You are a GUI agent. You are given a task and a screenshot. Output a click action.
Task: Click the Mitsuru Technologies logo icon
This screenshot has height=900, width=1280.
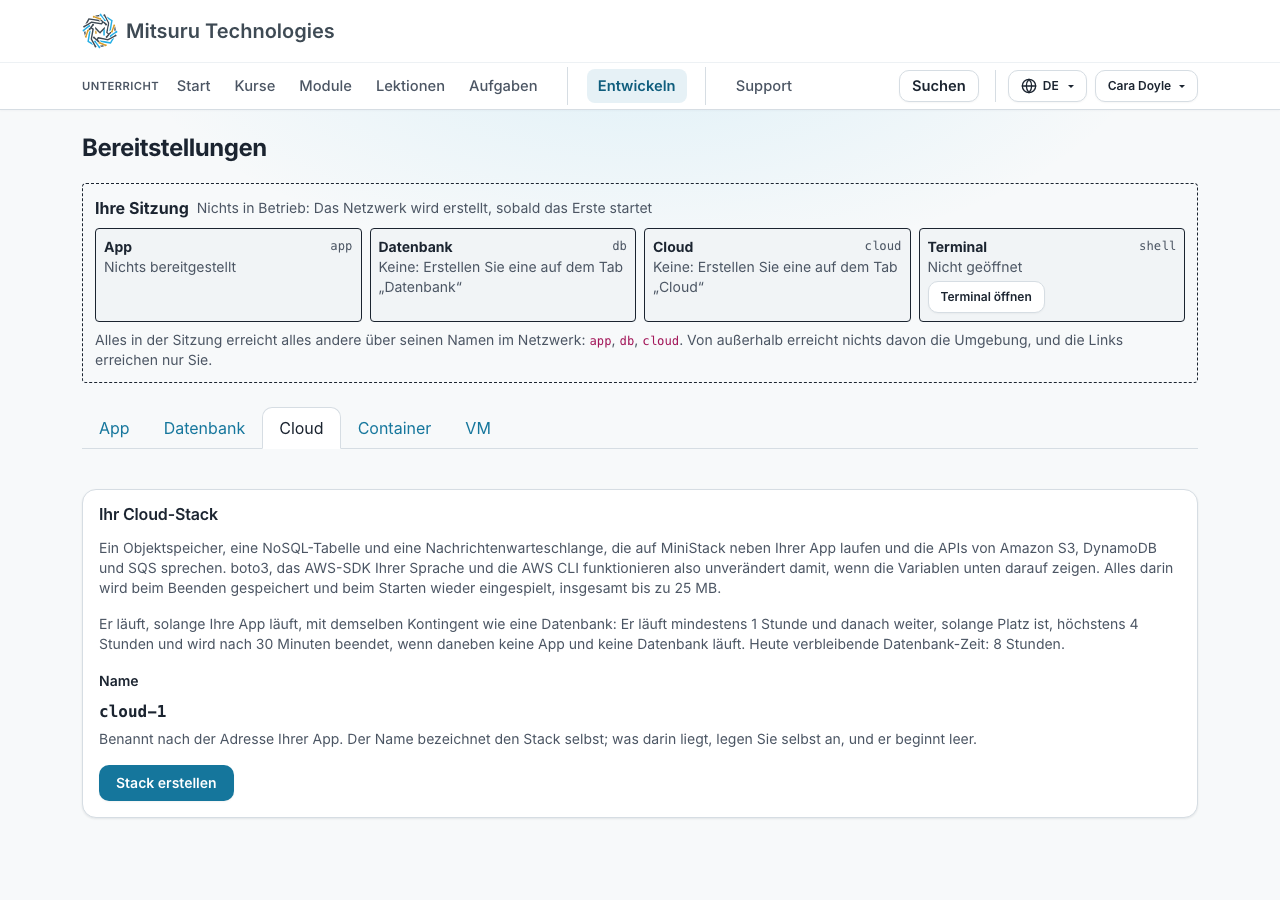(x=100, y=31)
